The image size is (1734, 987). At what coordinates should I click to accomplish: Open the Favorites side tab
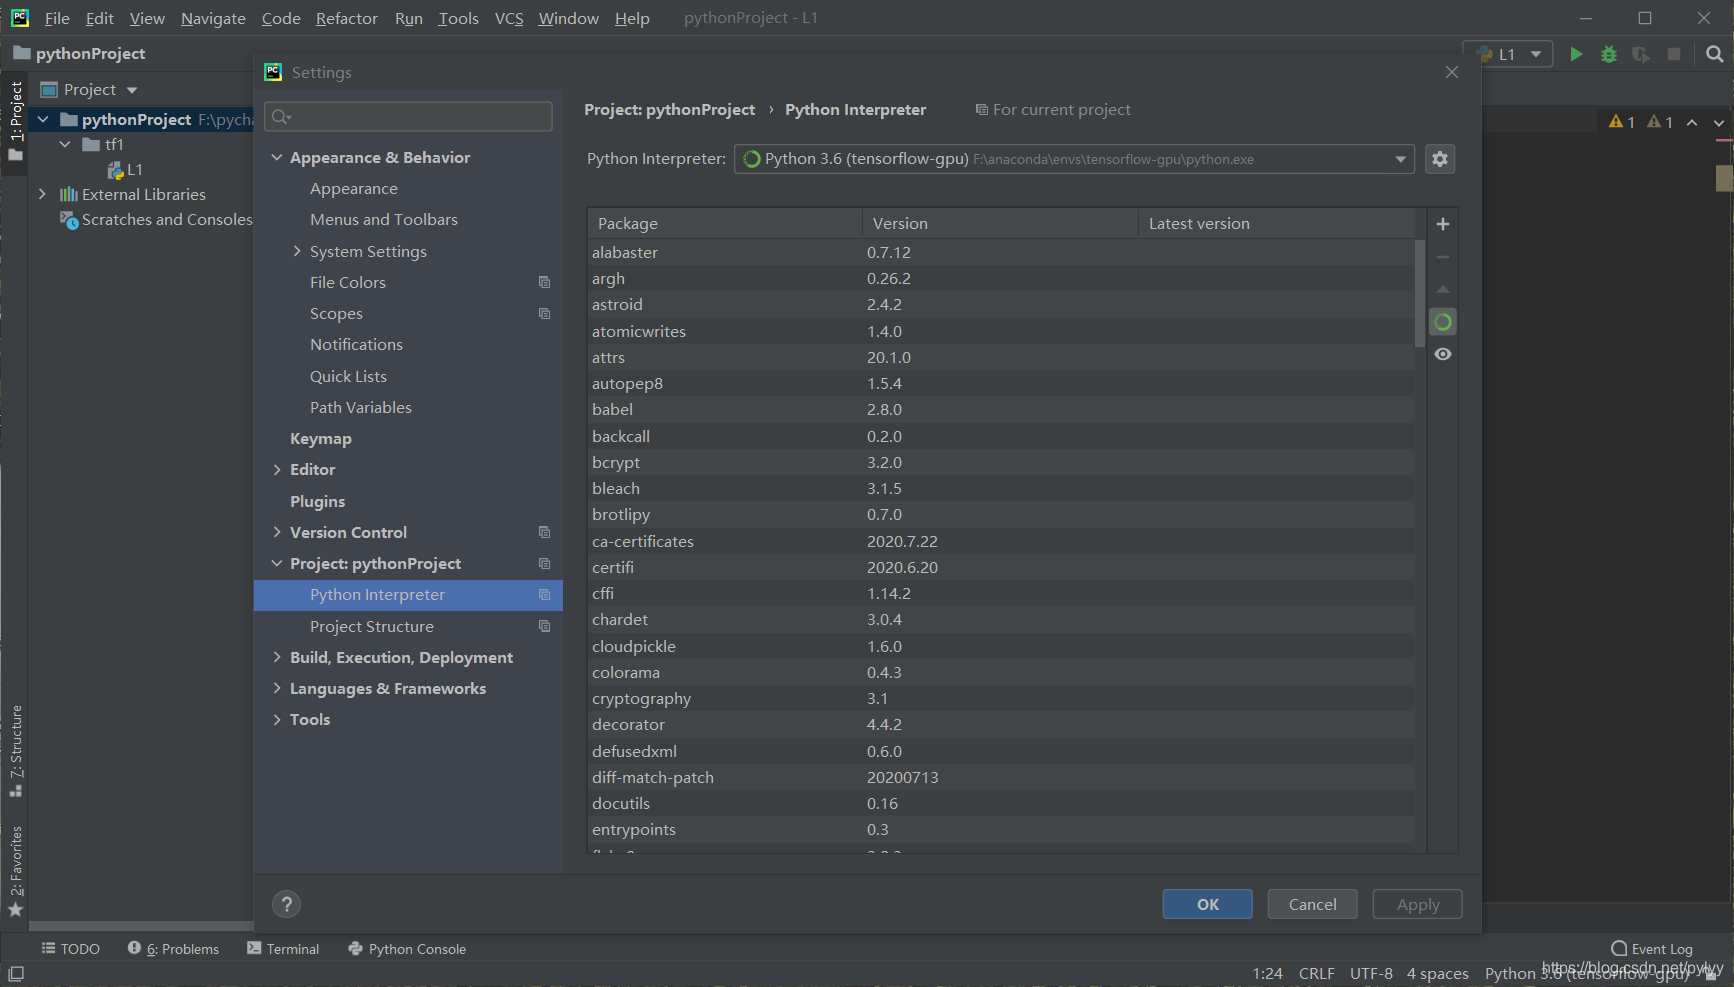pyautogui.click(x=16, y=870)
